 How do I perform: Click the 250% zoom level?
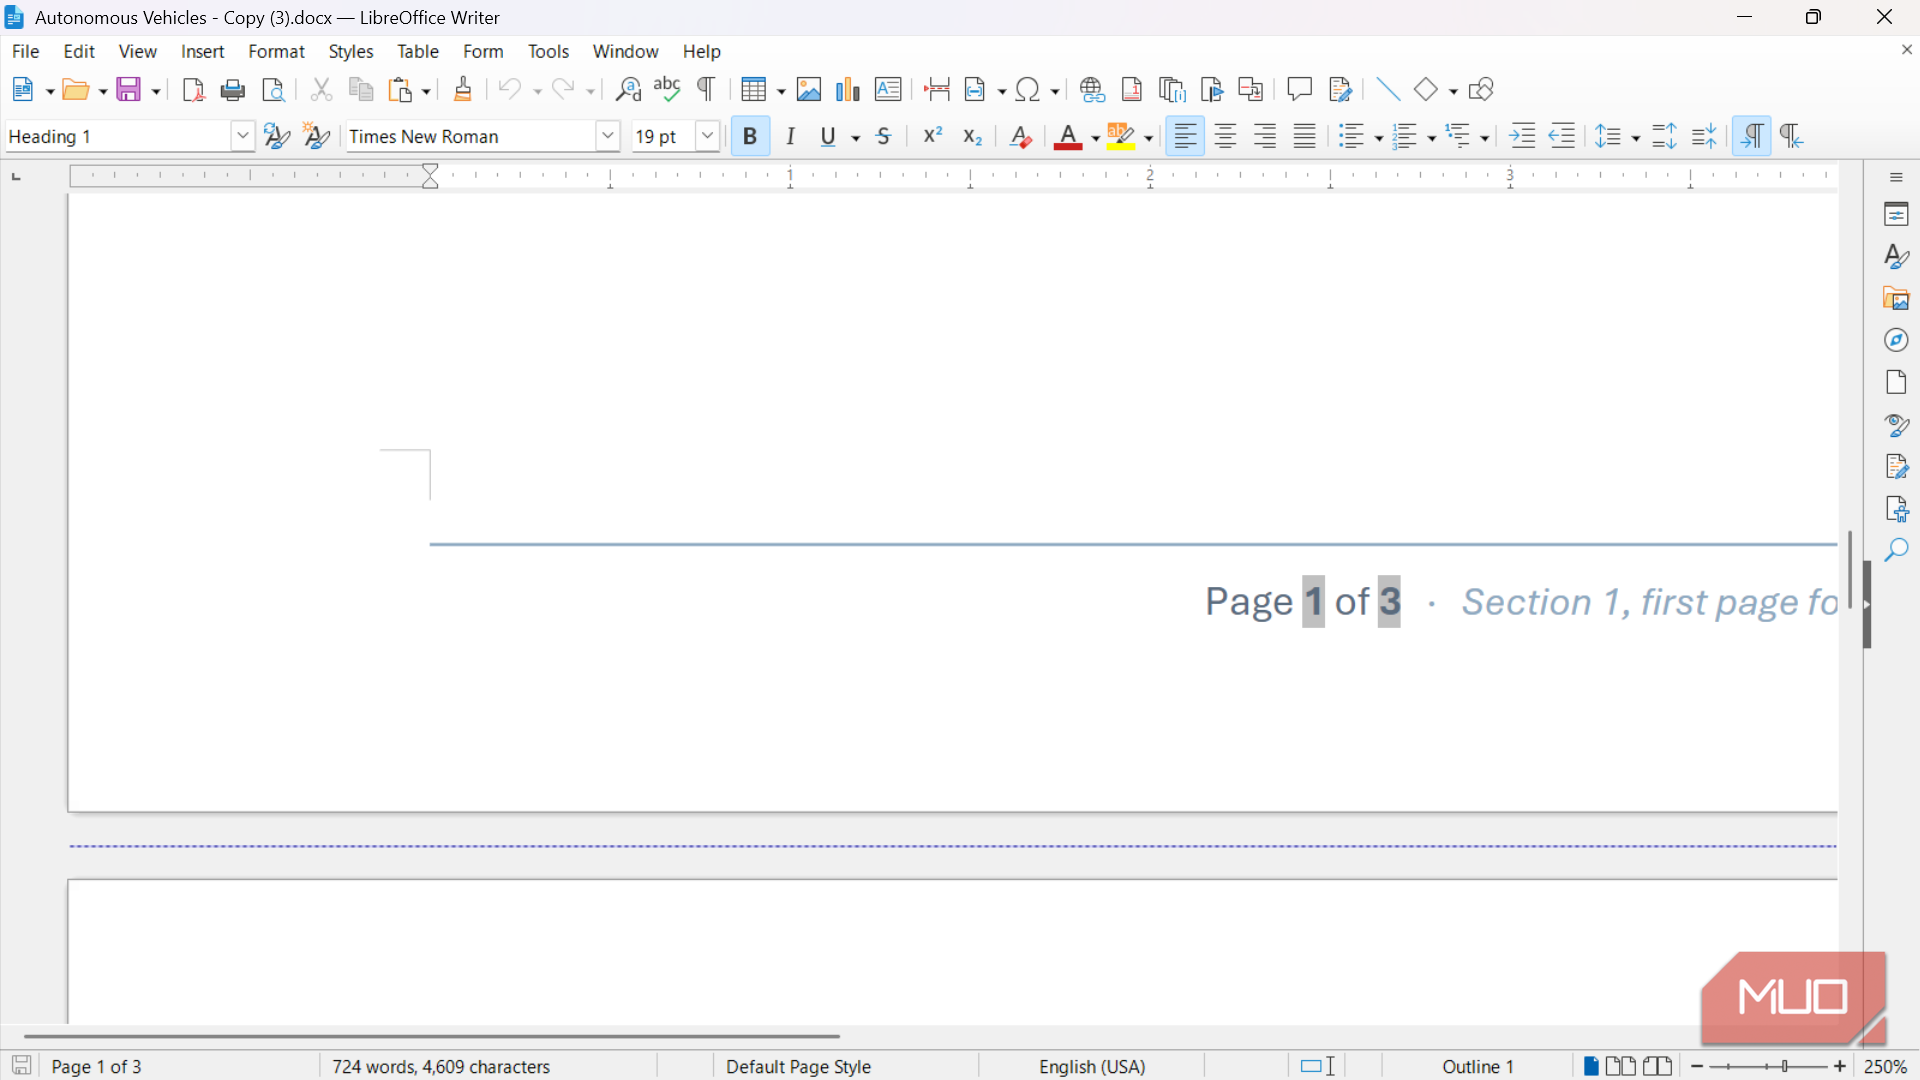click(x=1886, y=1067)
